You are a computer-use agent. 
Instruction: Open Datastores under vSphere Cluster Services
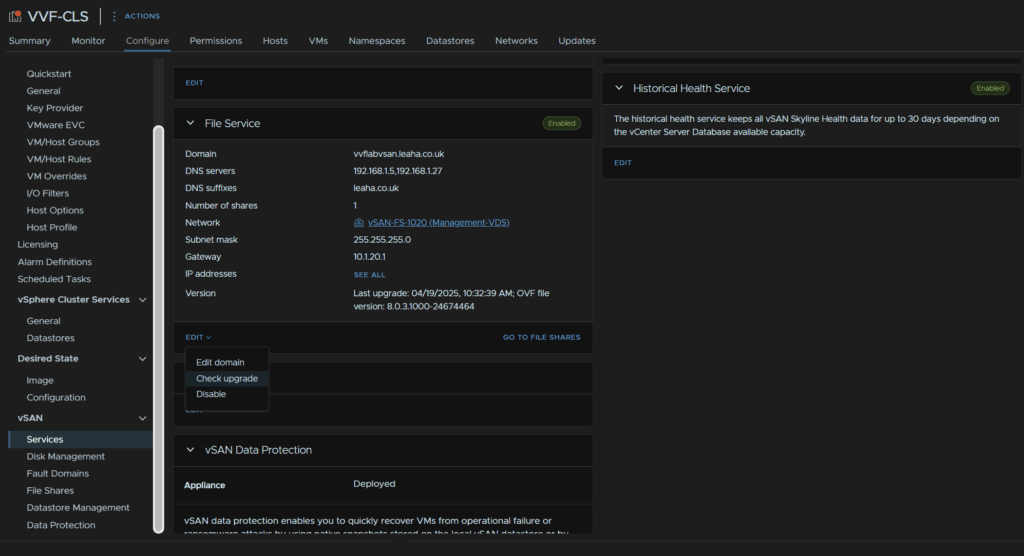pos(50,338)
